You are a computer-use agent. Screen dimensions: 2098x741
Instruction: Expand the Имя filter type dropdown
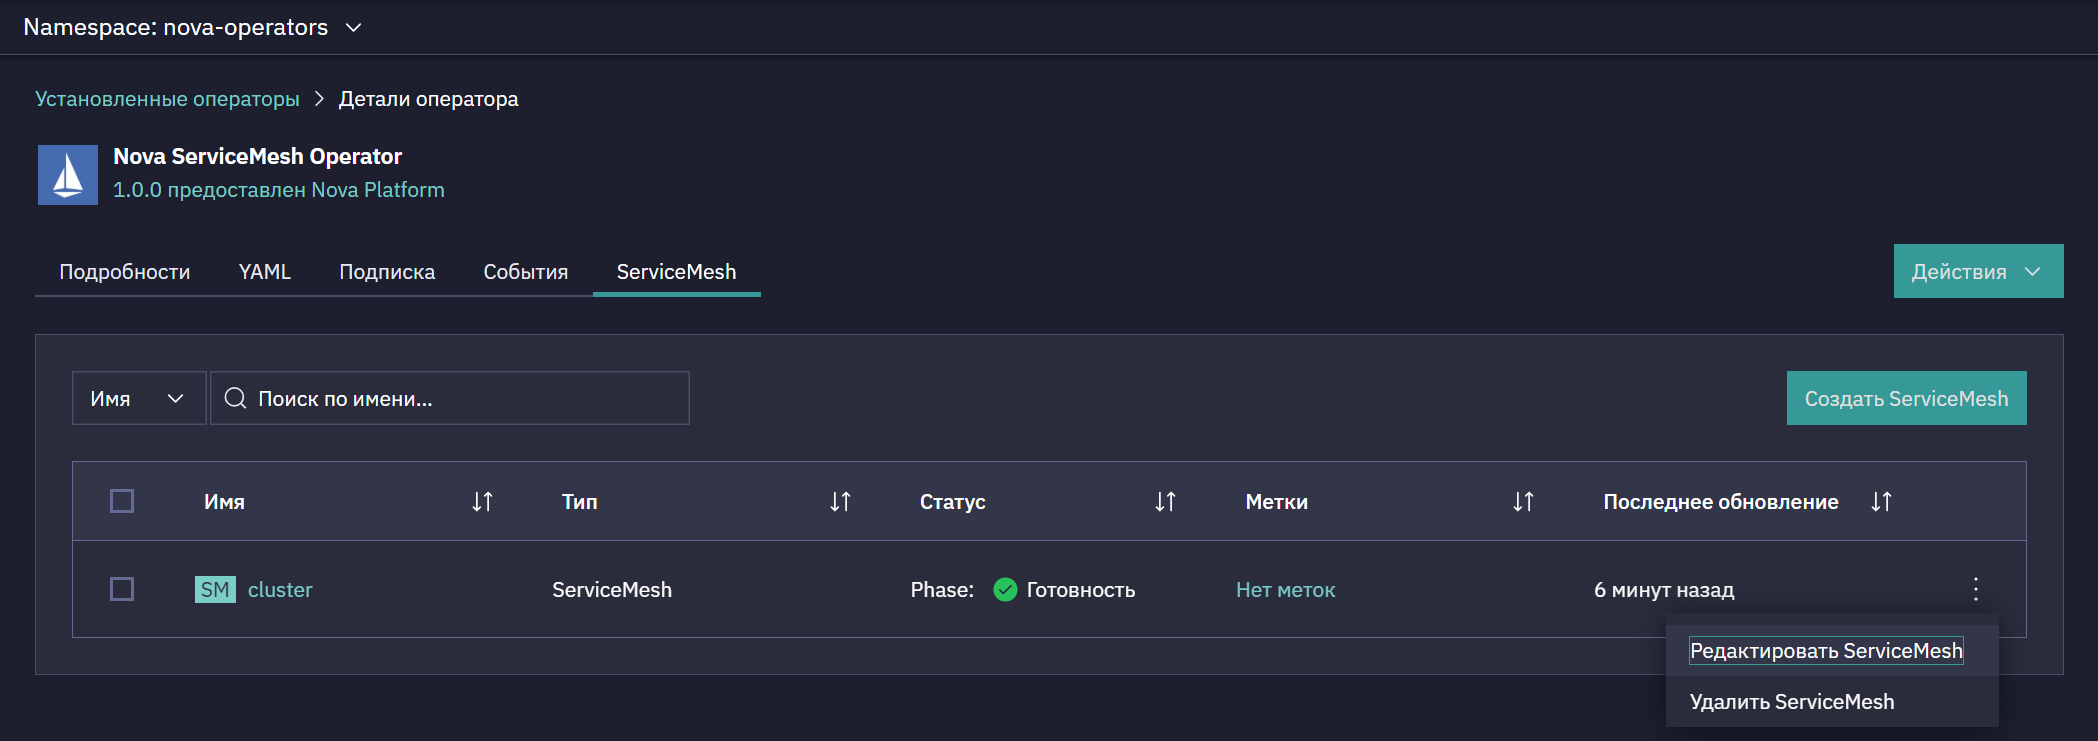click(x=139, y=398)
